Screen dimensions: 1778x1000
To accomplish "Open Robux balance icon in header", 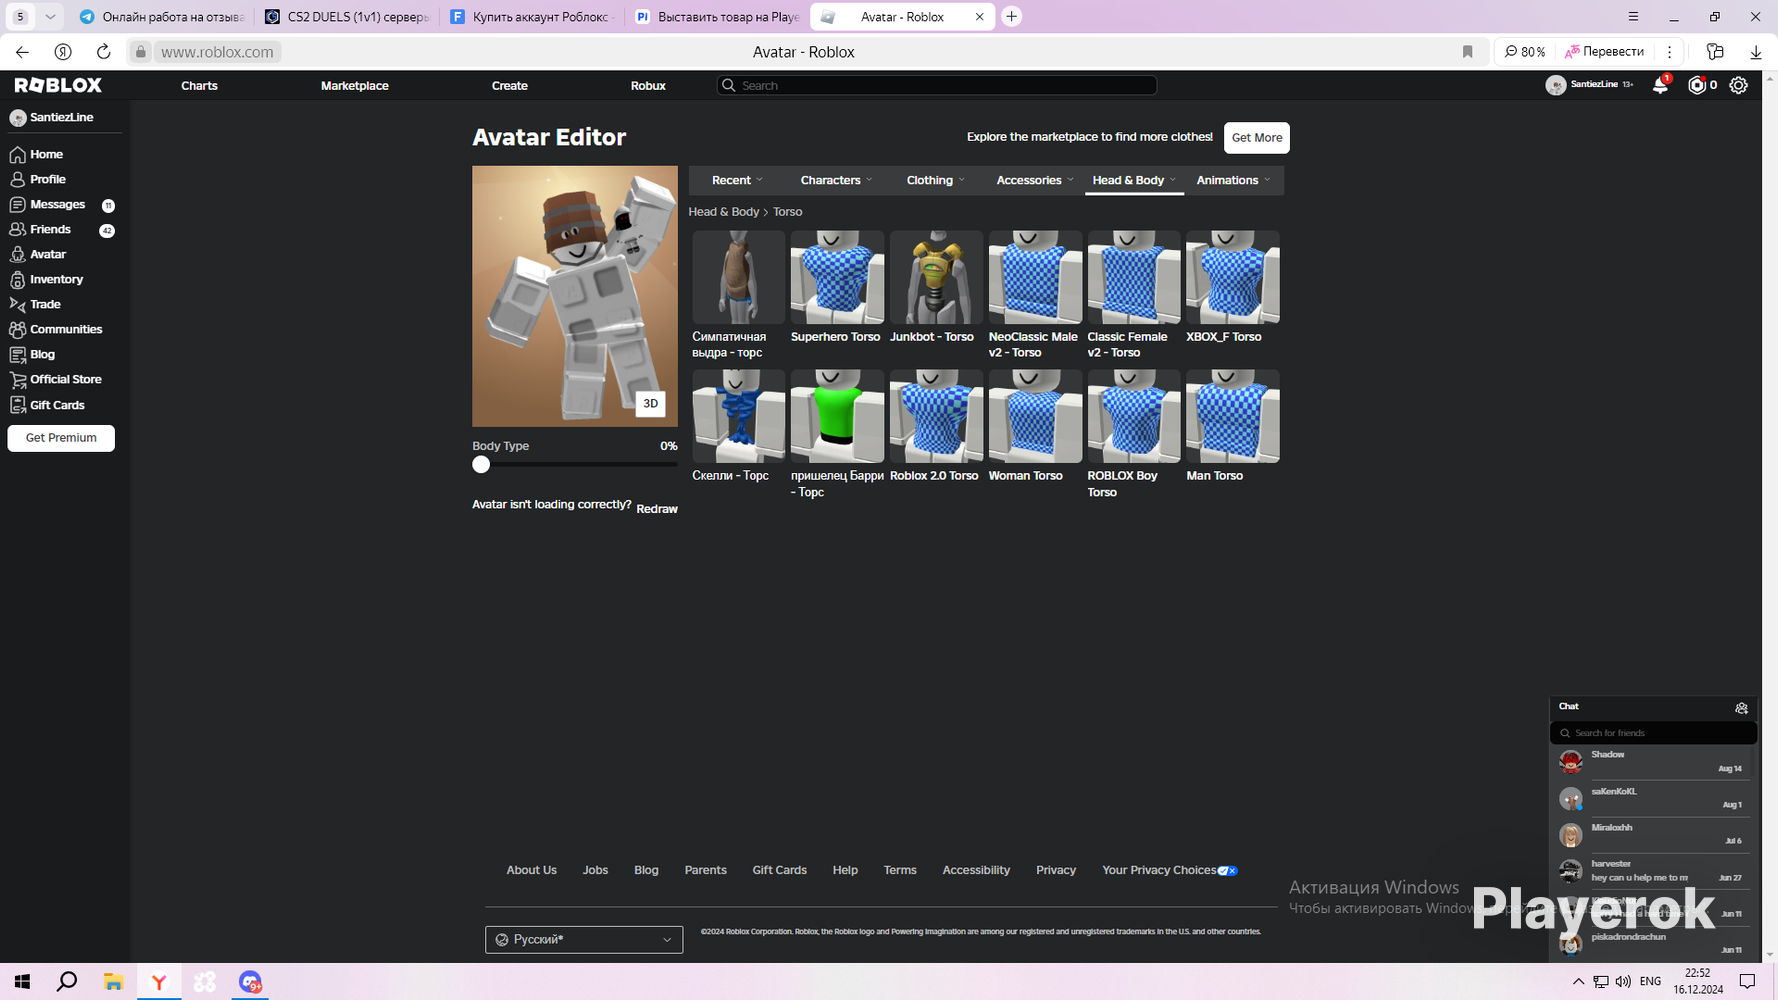I will click(1696, 85).
